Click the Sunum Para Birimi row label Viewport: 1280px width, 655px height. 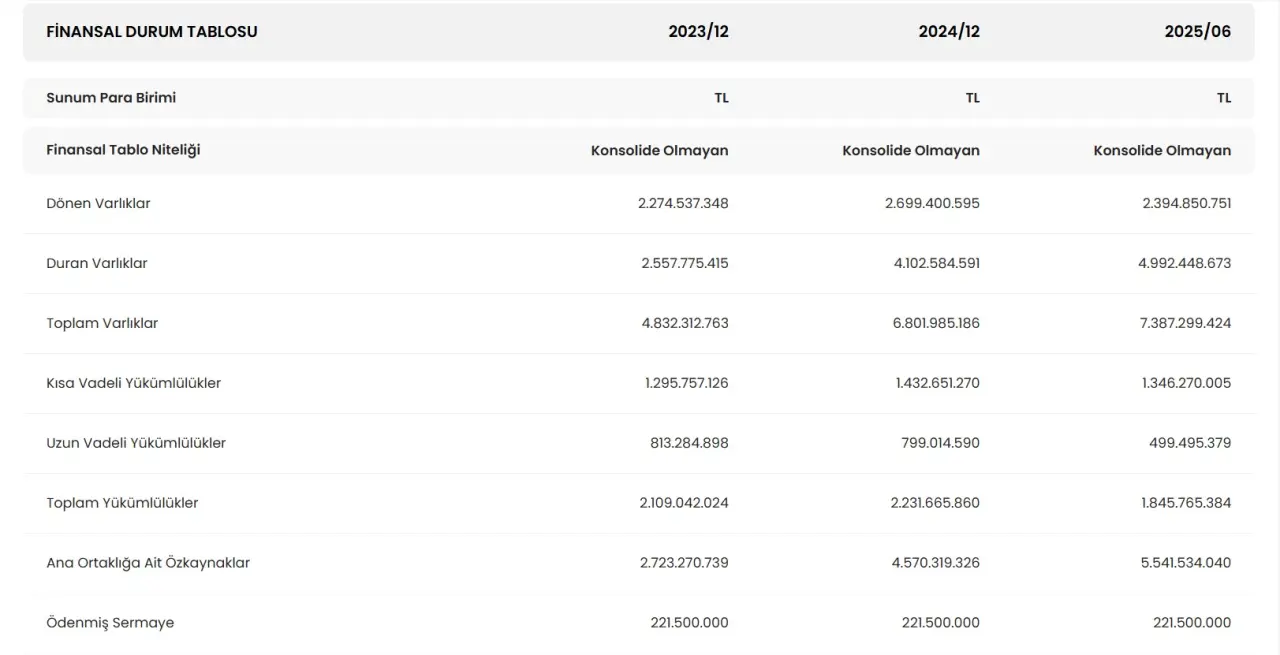click(x=111, y=98)
